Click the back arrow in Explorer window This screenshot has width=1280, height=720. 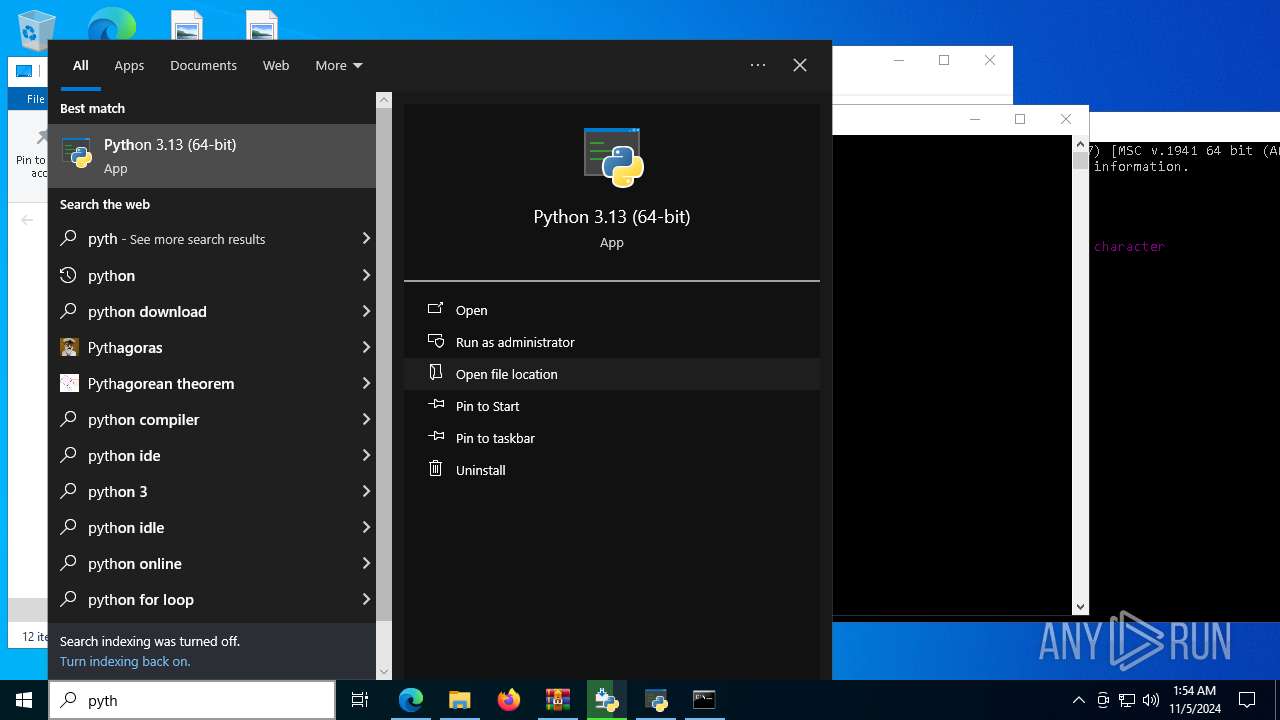click(x=27, y=220)
